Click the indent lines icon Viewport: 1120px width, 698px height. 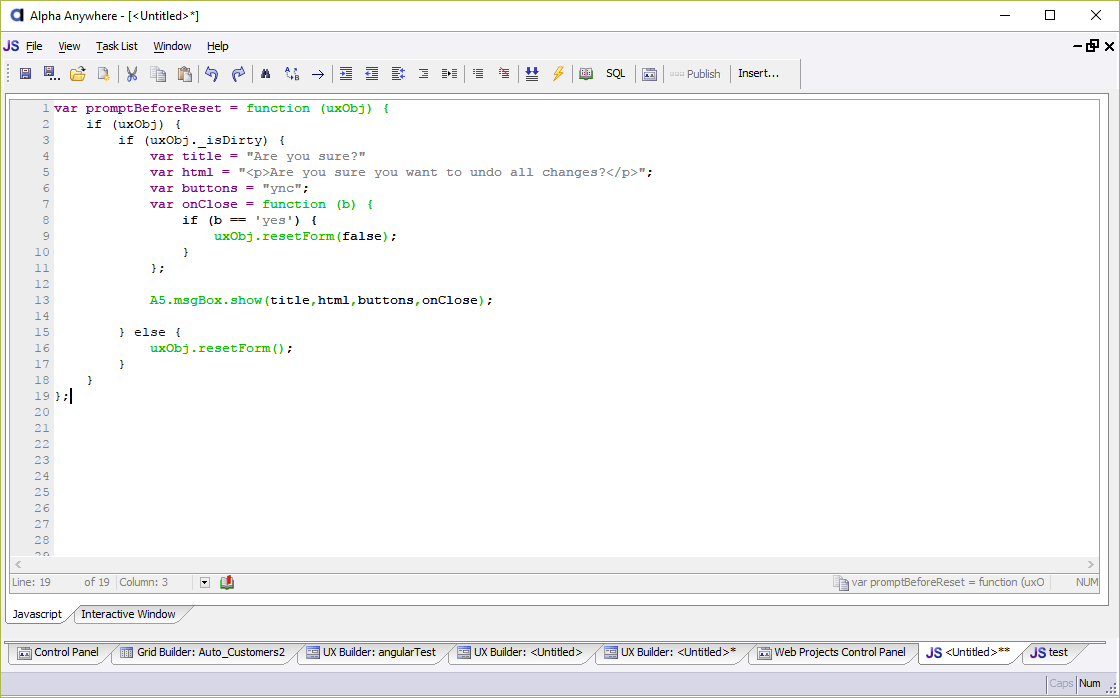click(346, 74)
